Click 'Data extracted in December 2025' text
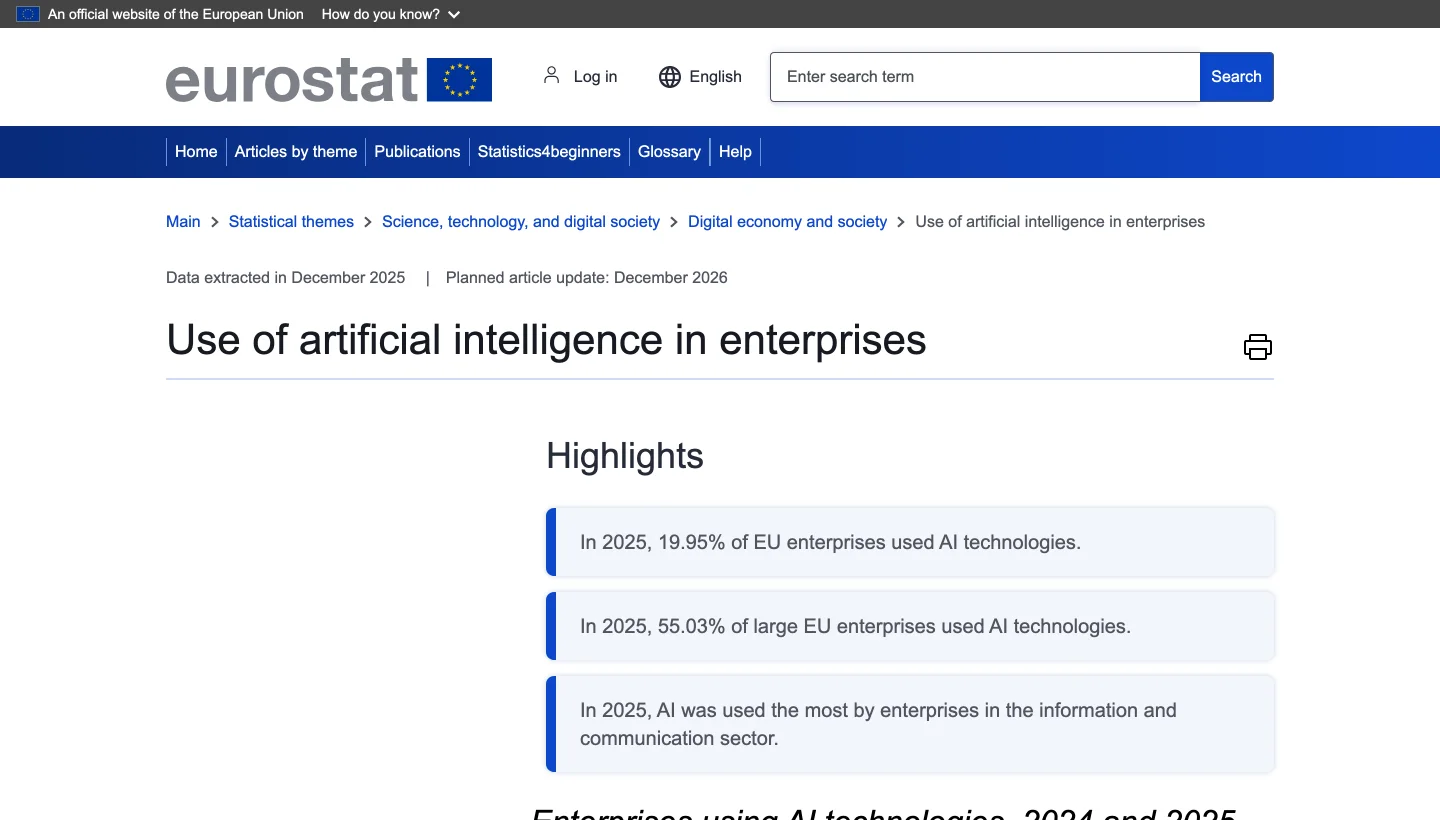The width and height of the screenshot is (1440, 820). tap(286, 278)
